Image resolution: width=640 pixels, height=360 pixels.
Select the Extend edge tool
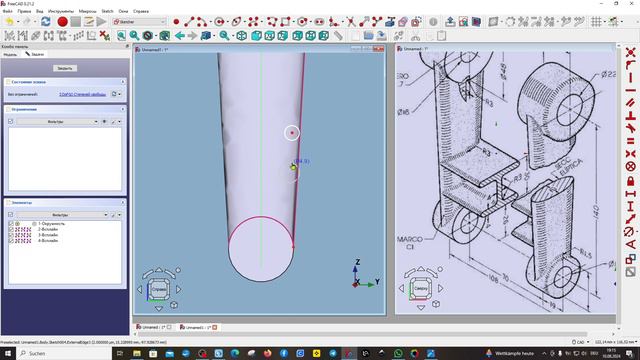click(x=364, y=22)
